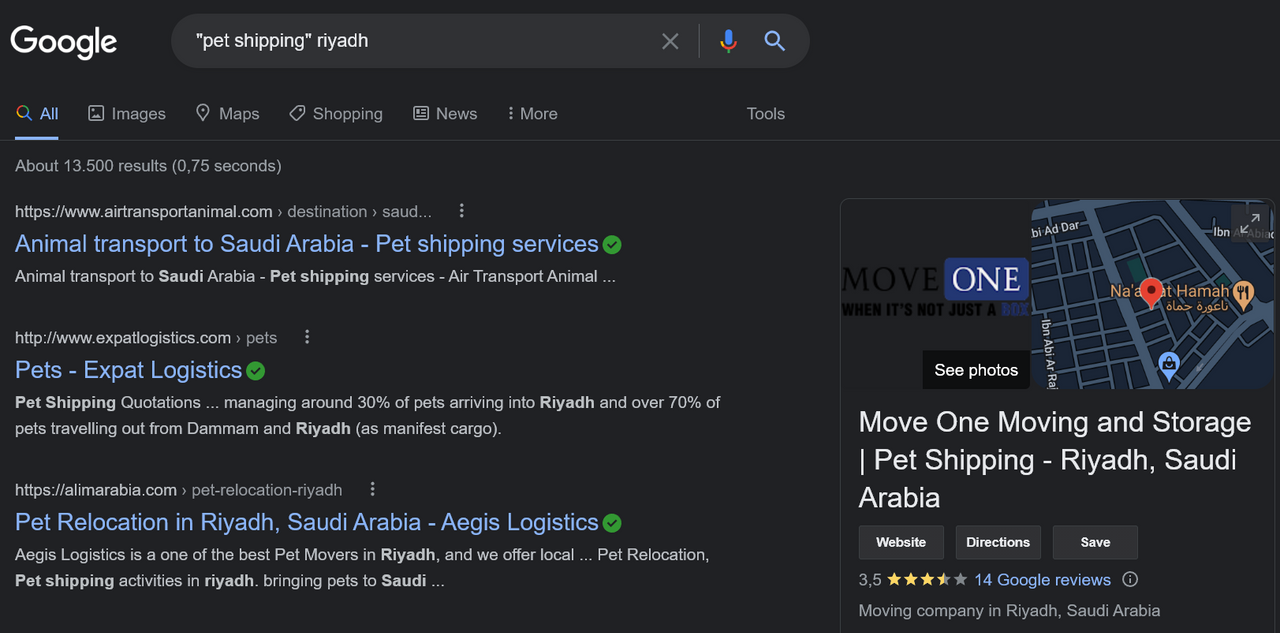Screen dimensions: 1280x633
Task: Click the https://alimarabia.com URL text
Action: [96, 490]
